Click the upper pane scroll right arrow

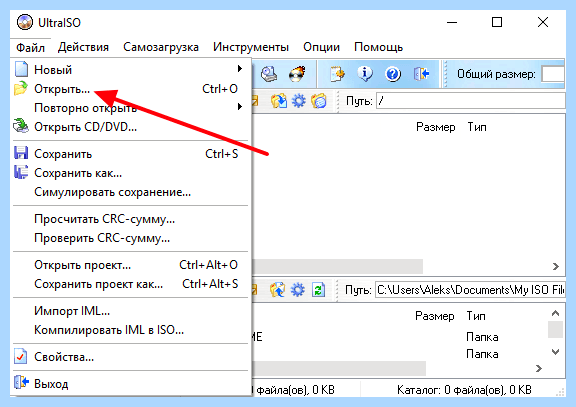coord(555,266)
